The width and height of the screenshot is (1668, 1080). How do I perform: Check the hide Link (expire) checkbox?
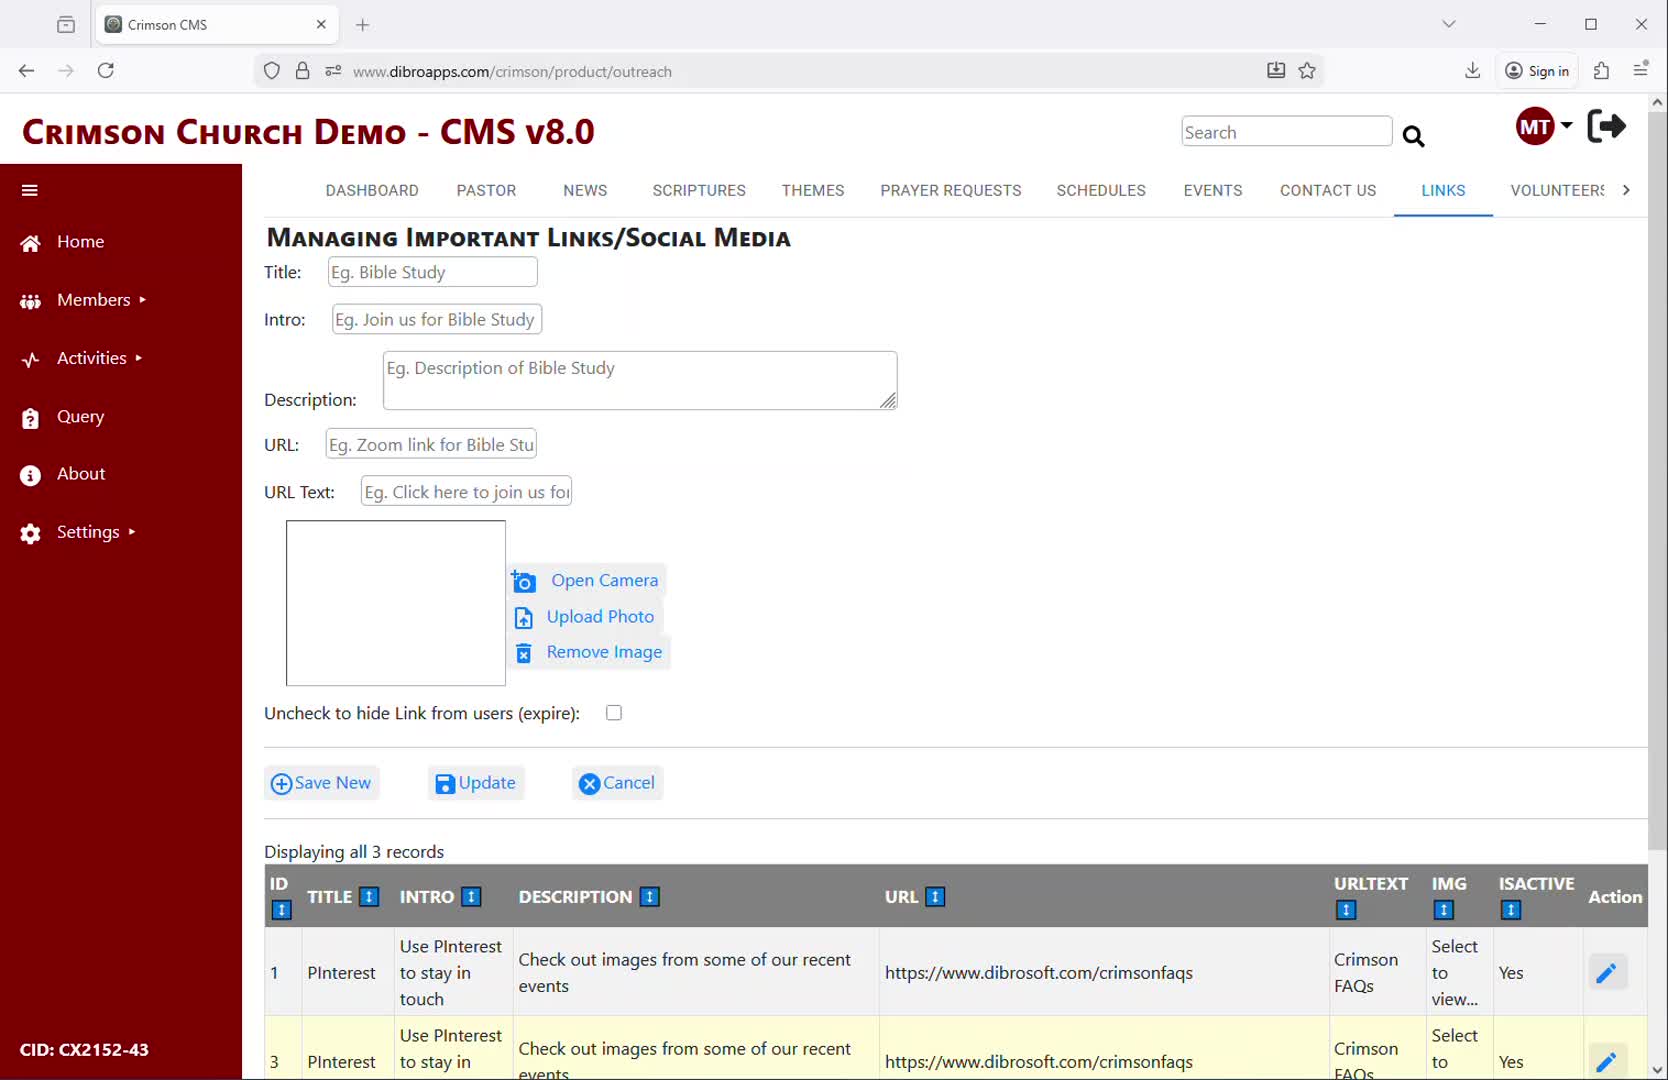(614, 713)
